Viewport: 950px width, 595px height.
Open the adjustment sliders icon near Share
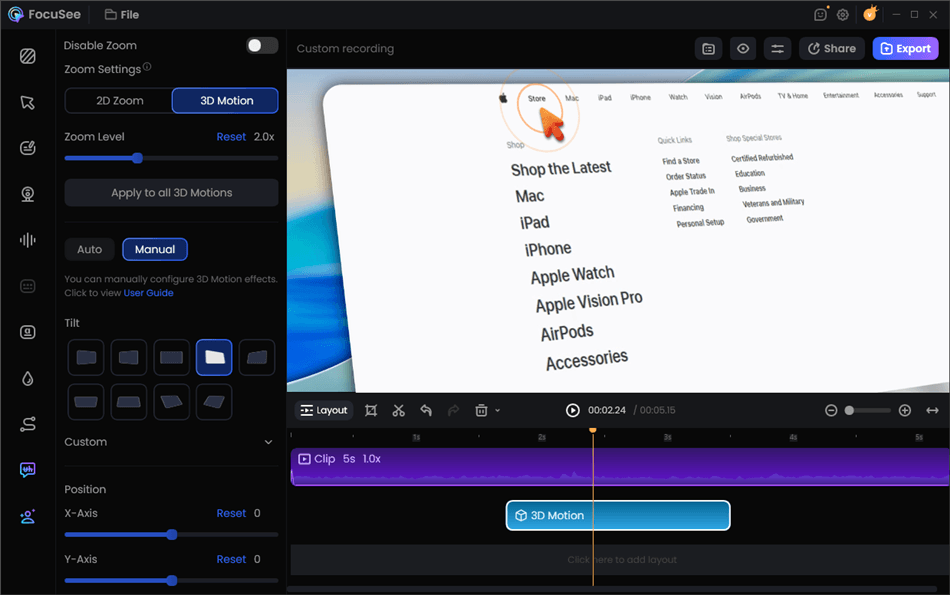tap(777, 48)
